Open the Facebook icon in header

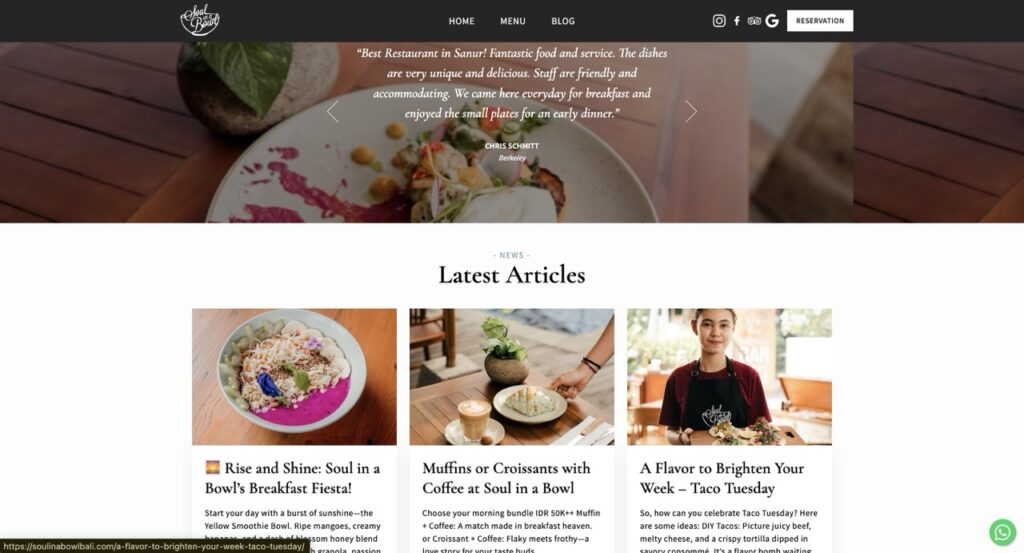[737, 21]
